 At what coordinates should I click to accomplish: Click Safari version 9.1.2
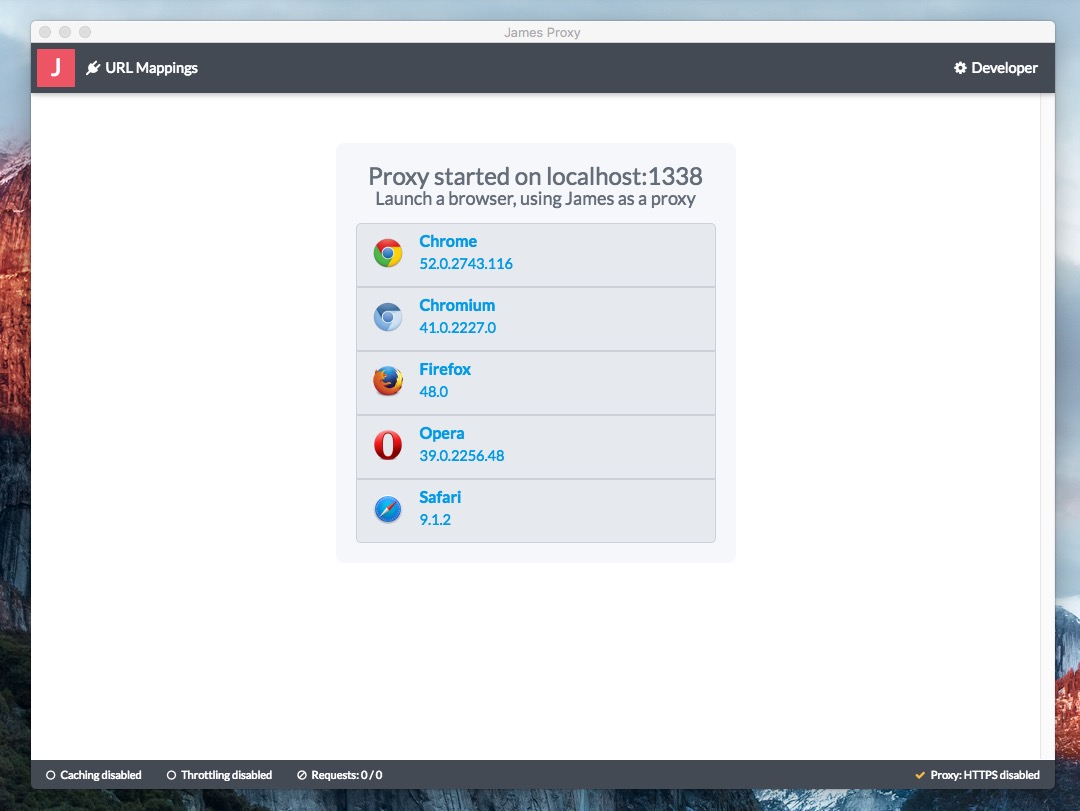435,520
